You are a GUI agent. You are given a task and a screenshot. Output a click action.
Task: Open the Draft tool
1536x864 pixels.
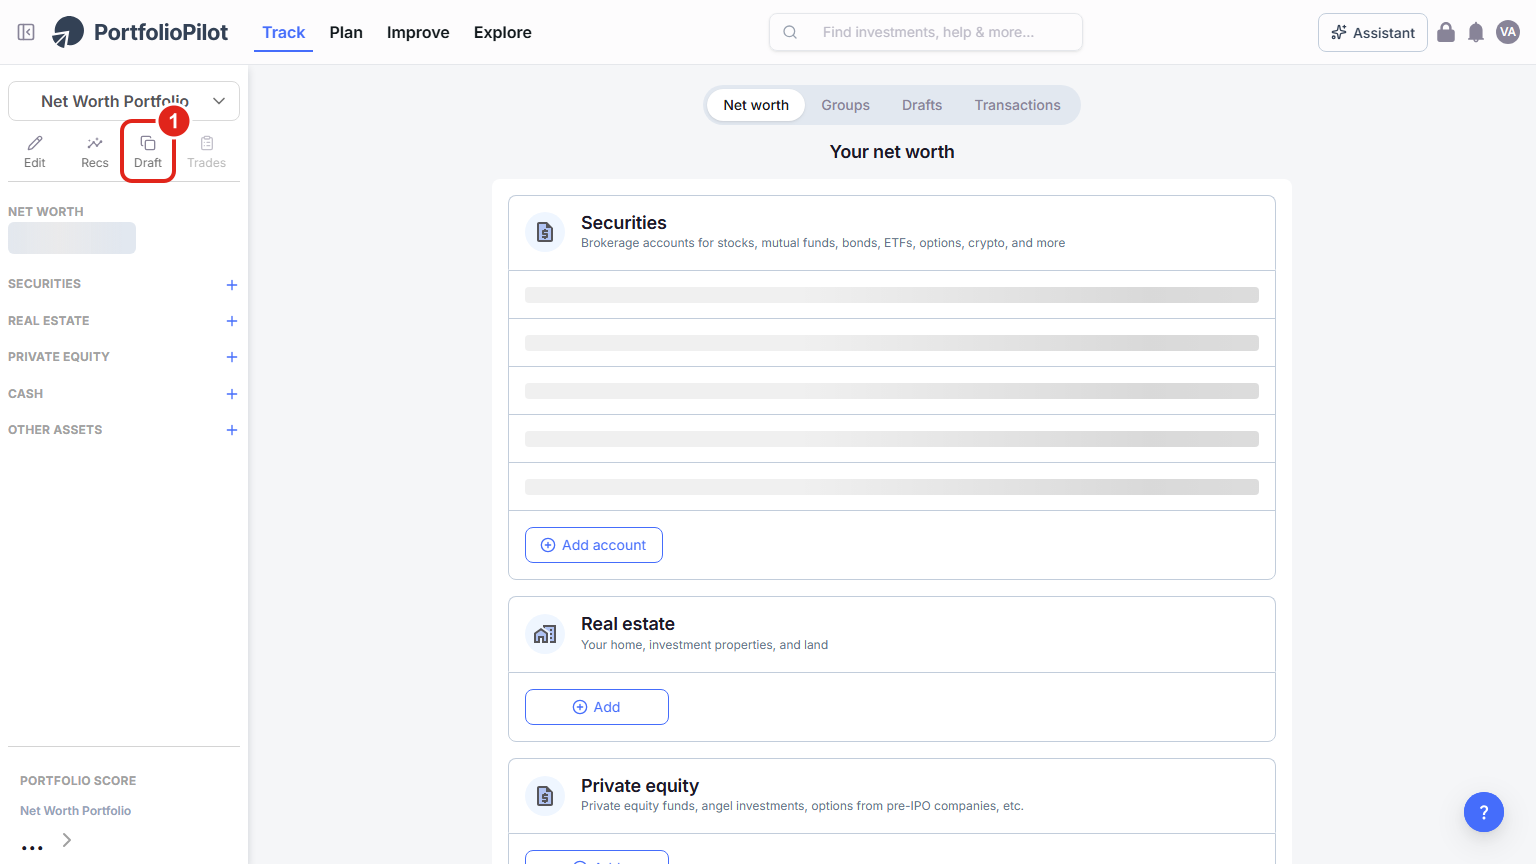[148, 152]
